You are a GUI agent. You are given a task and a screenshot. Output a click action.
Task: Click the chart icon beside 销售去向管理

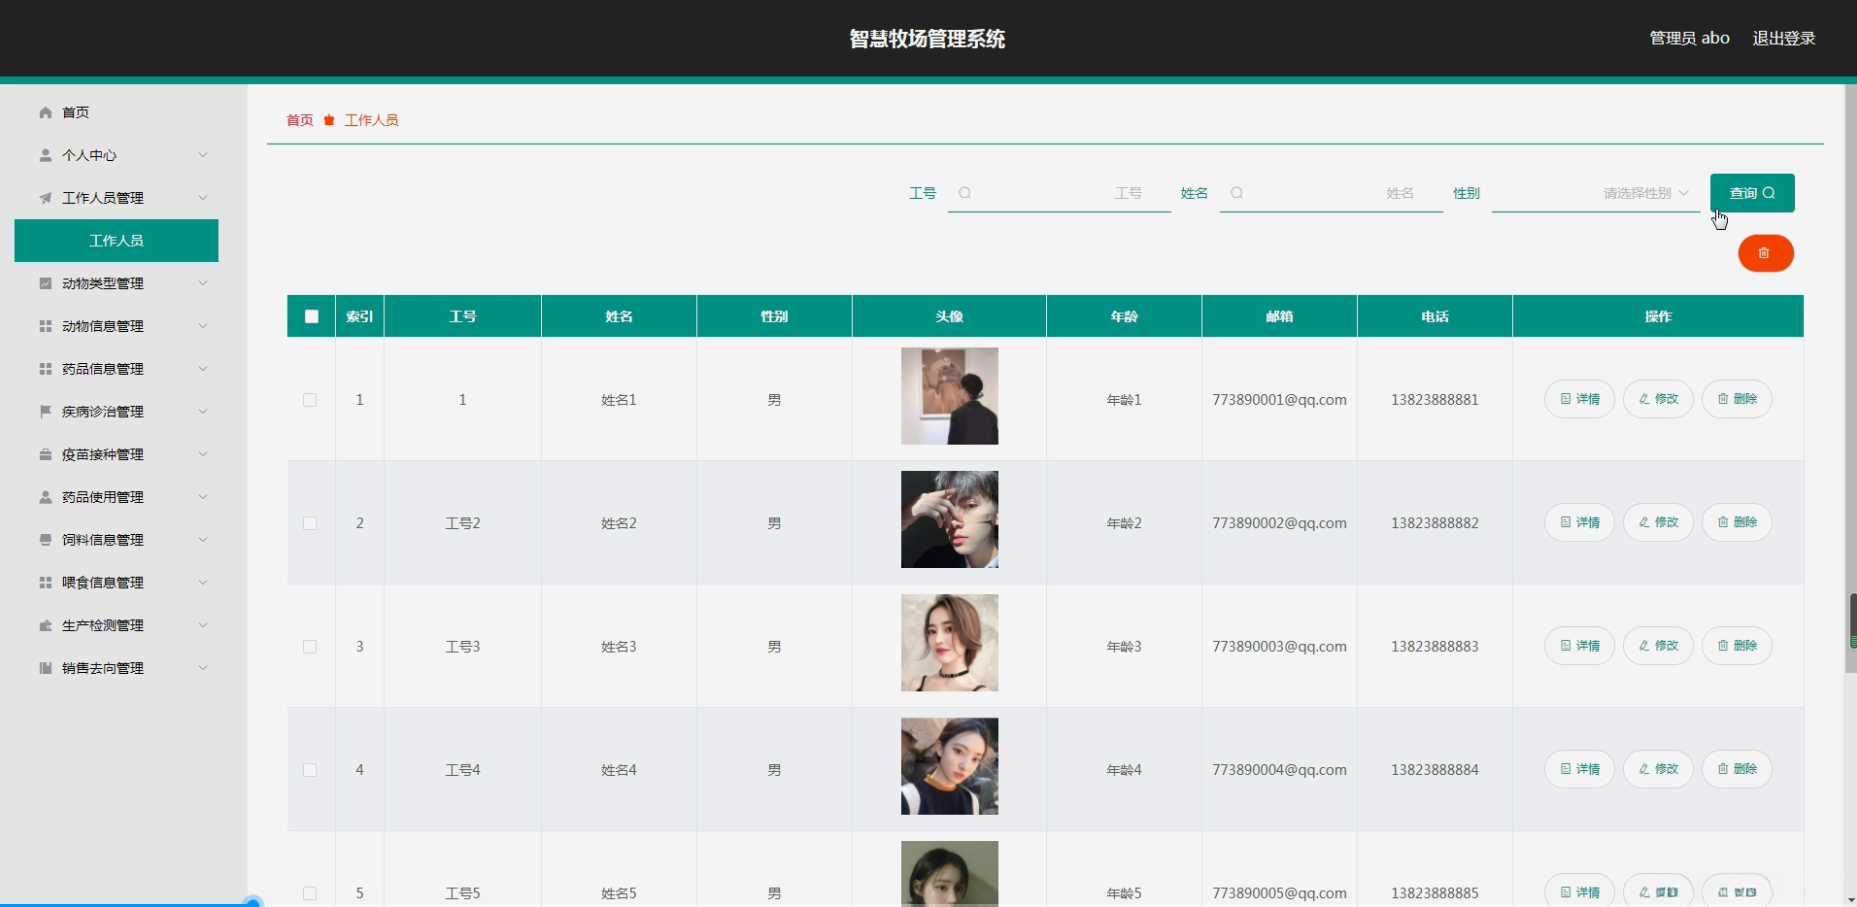pyautogui.click(x=45, y=668)
